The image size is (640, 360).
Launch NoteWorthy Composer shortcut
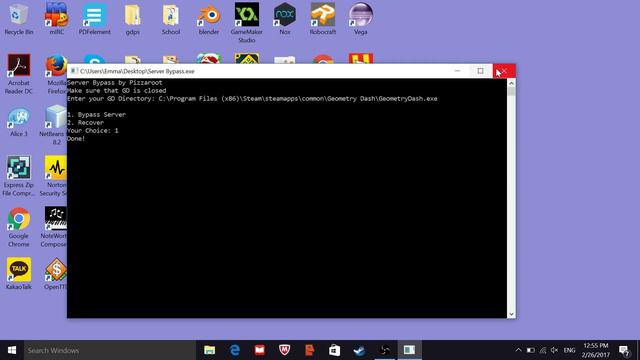coord(54,227)
